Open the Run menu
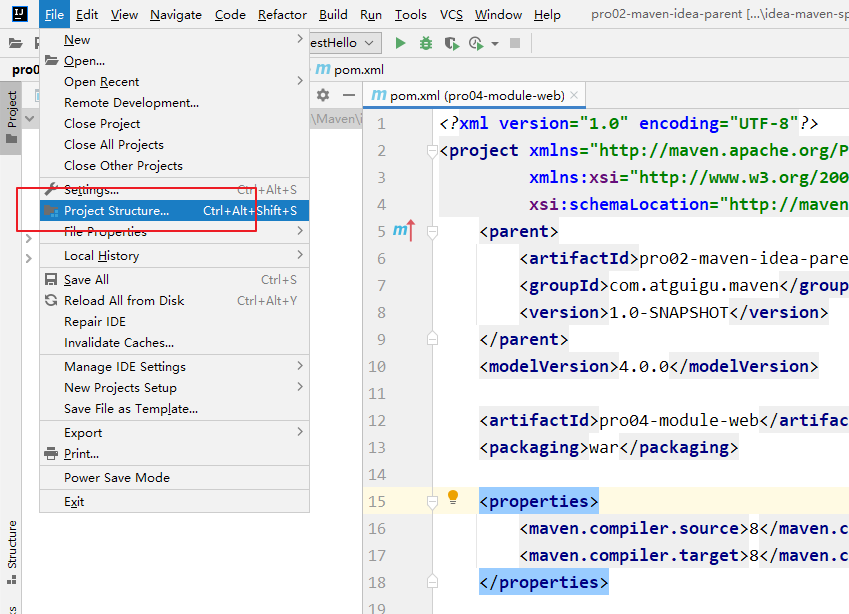The image size is (849, 614). pyautogui.click(x=371, y=15)
